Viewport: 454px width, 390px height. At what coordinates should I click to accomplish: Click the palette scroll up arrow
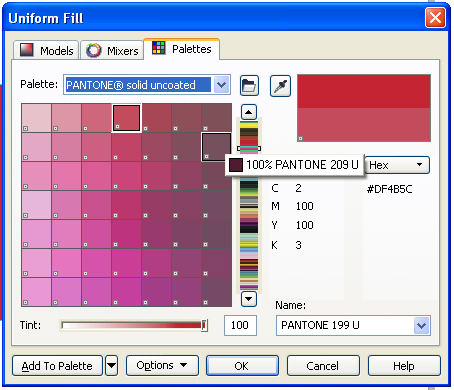click(x=249, y=112)
